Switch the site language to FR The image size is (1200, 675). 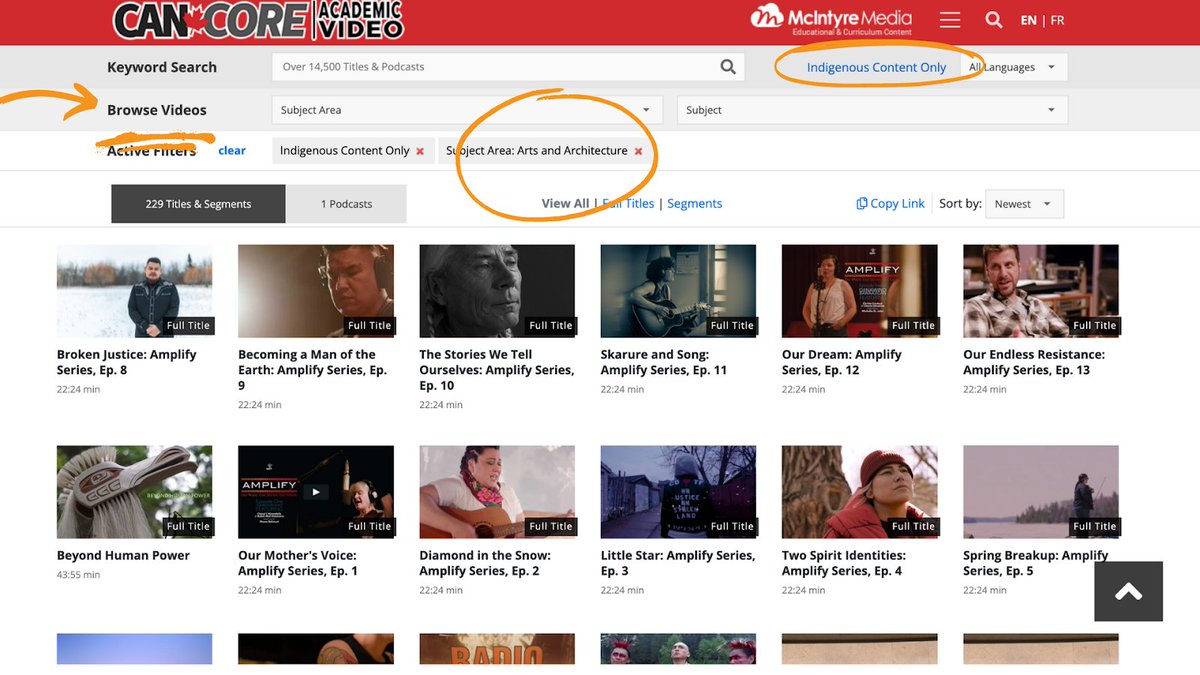click(1057, 19)
